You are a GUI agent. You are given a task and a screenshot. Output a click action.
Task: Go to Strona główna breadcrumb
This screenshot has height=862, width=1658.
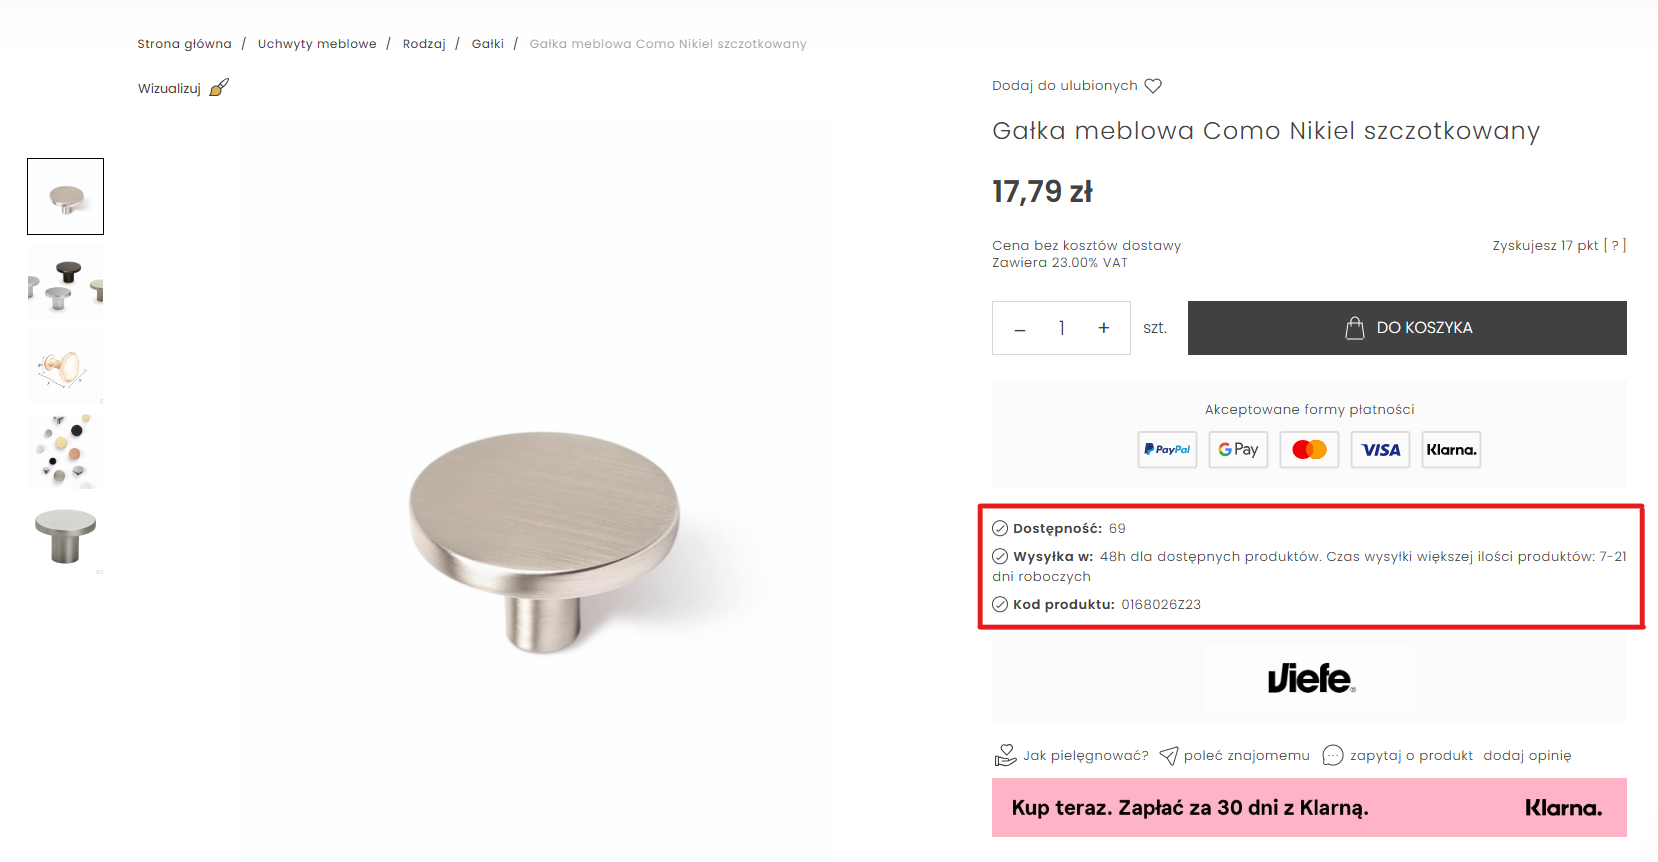tap(184, 44)
